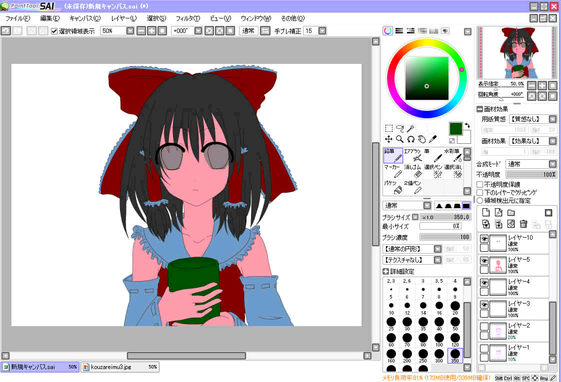This screenshot has height=382, width=561.
Task: Select the magic wand tool
Action: pos(410,128)
